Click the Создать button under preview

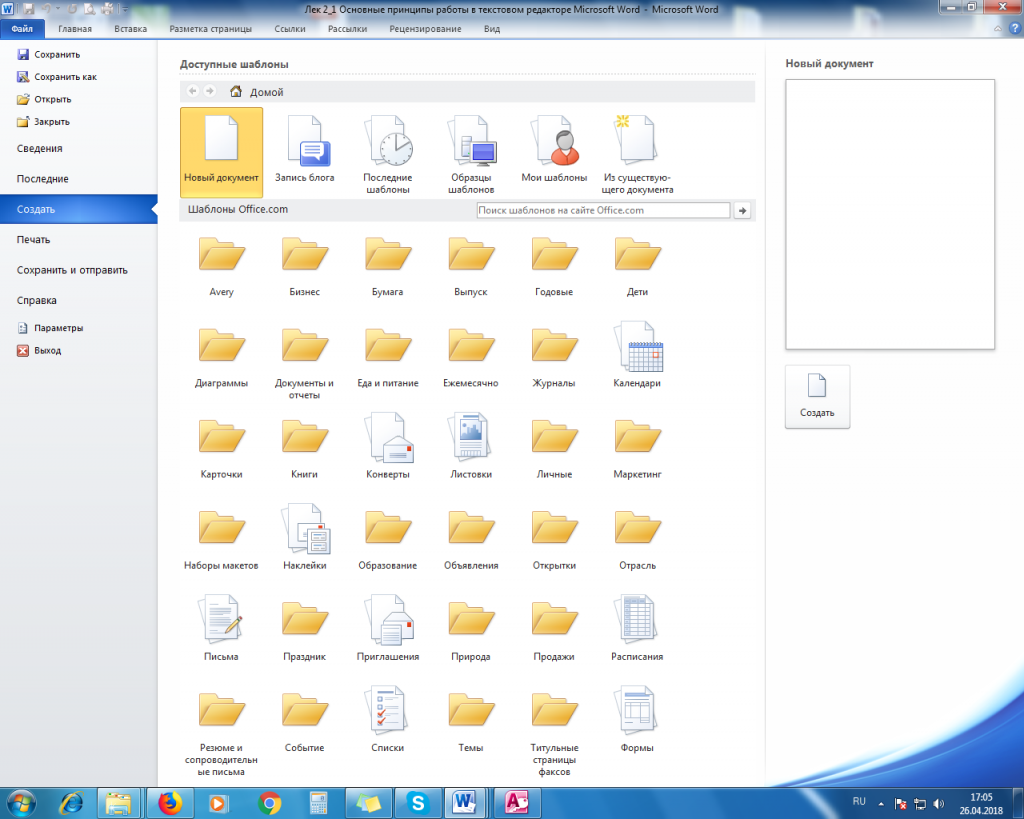pyautogui.click(x=817, y=396)
